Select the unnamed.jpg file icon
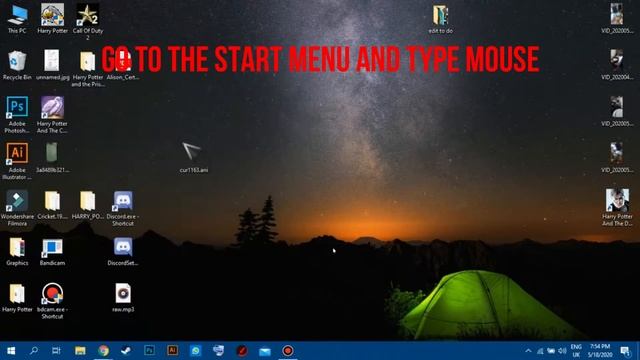 click(52, 65)
